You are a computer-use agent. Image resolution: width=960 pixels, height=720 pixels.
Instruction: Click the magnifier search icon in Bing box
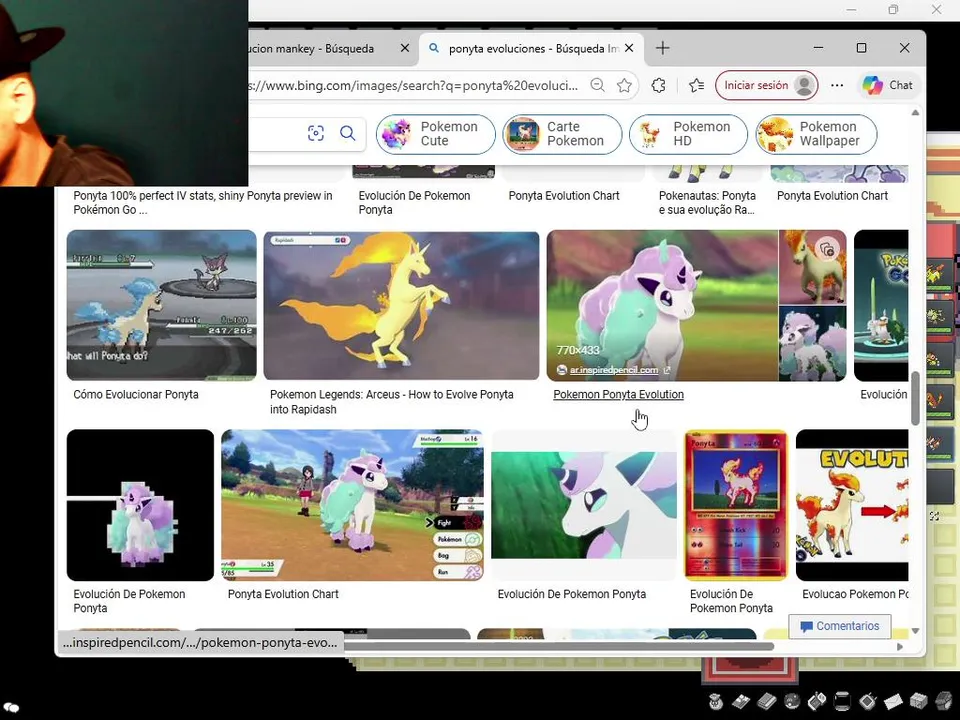point(348,133)
